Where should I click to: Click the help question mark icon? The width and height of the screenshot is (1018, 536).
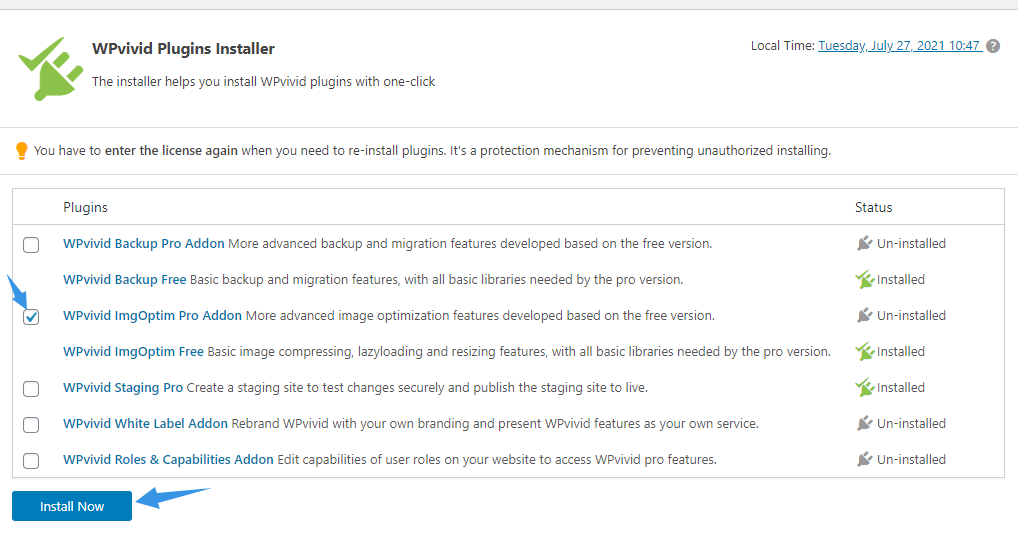pyautogui.click(x=993, y=46)
